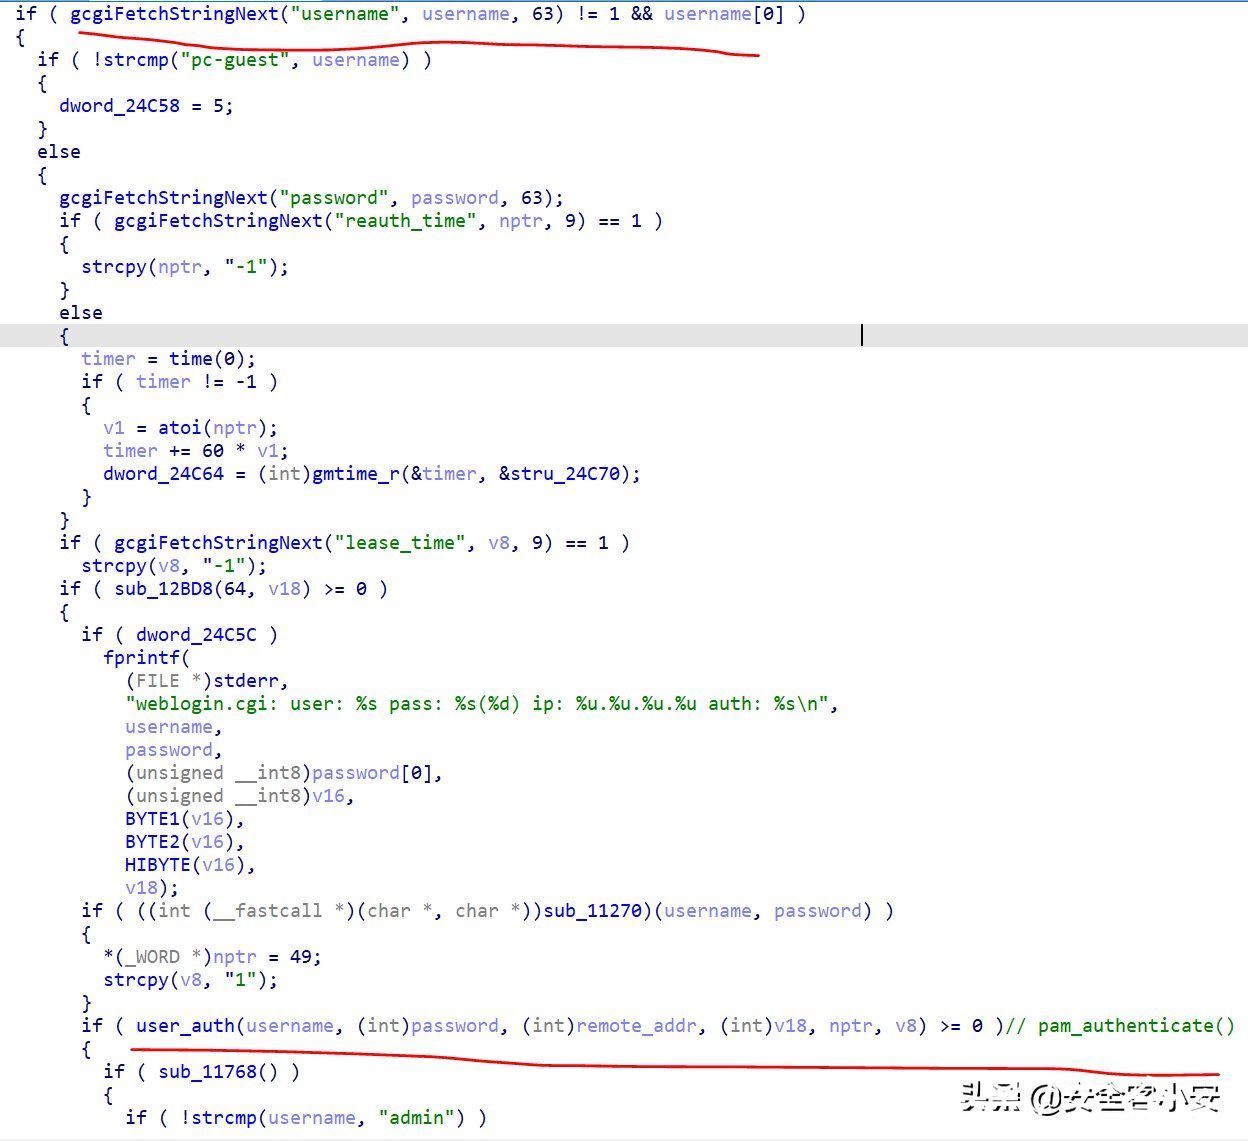Select the gmtime_r function name

[356, 474]
